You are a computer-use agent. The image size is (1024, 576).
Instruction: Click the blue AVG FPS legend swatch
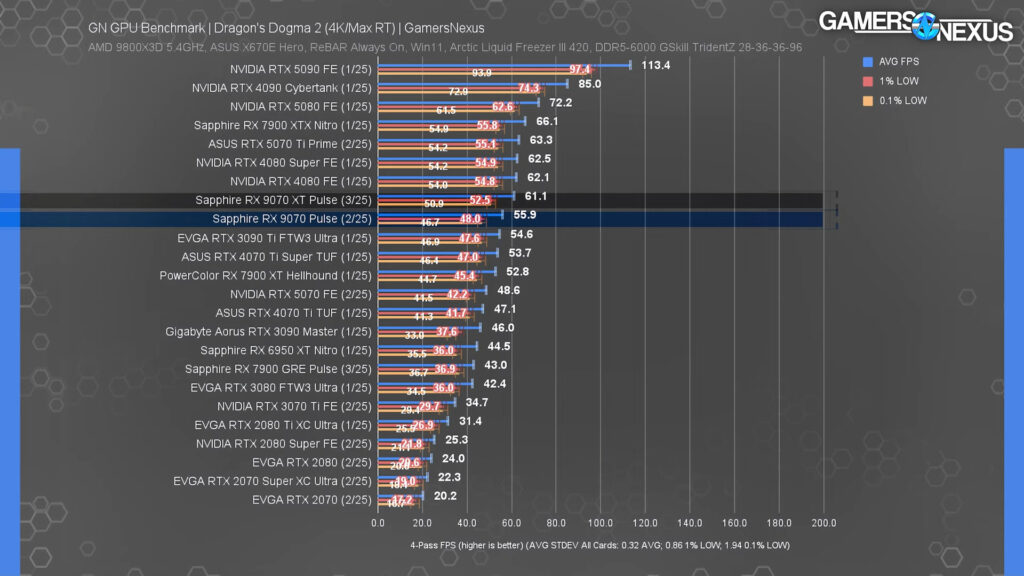pyautogui.click(x=867, y=62)
